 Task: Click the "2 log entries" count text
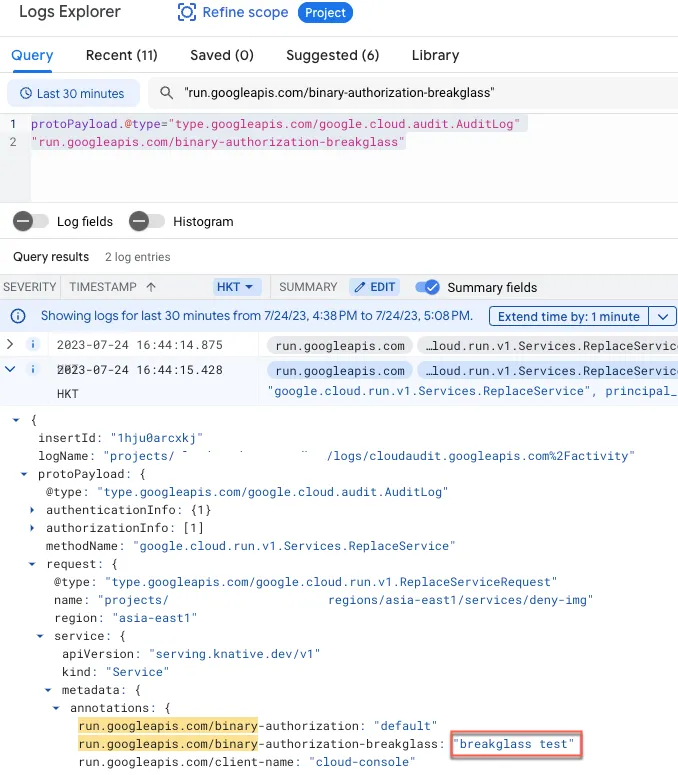pos(137,257)
